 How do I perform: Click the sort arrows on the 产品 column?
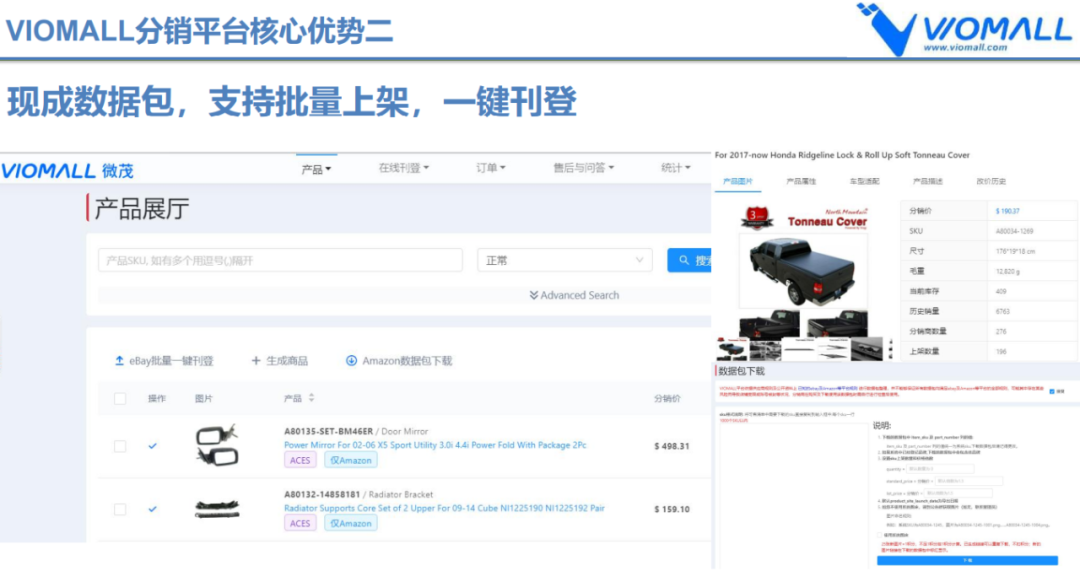coord(313,397)
